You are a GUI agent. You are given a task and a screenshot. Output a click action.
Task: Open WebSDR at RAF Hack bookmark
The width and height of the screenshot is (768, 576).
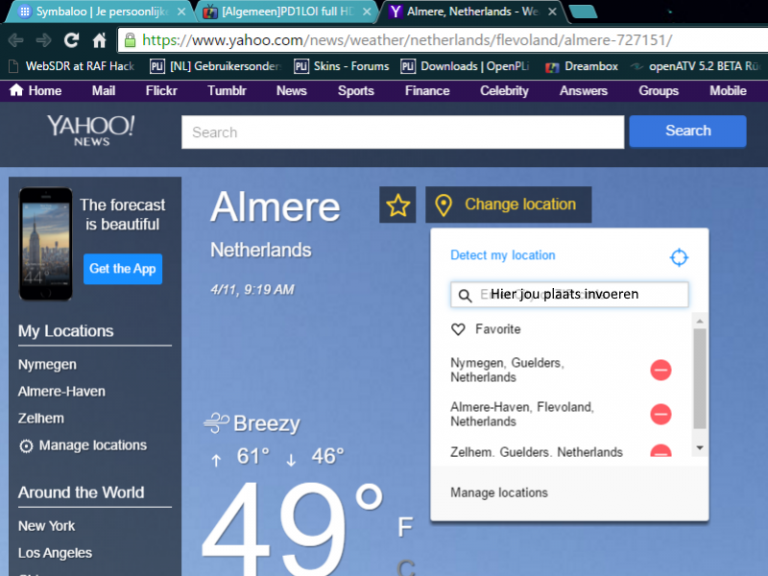[72, 66]
